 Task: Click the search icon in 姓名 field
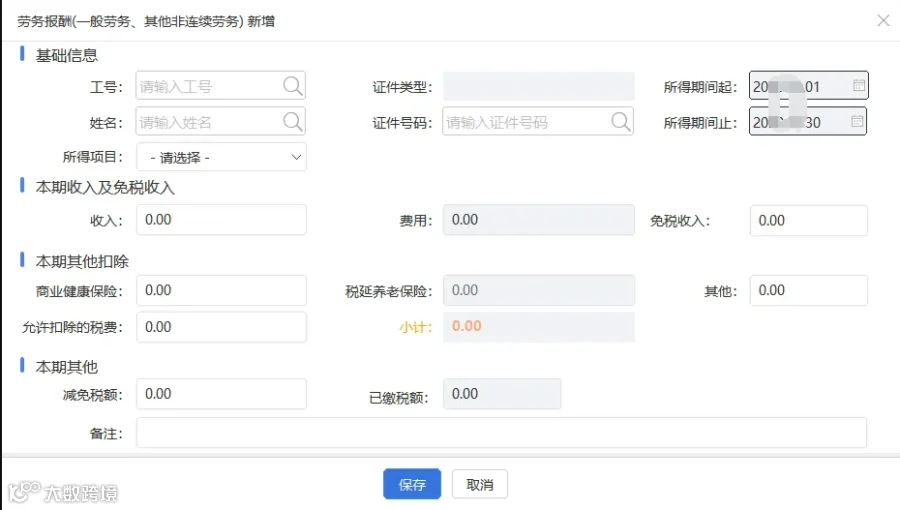point(292,122)
